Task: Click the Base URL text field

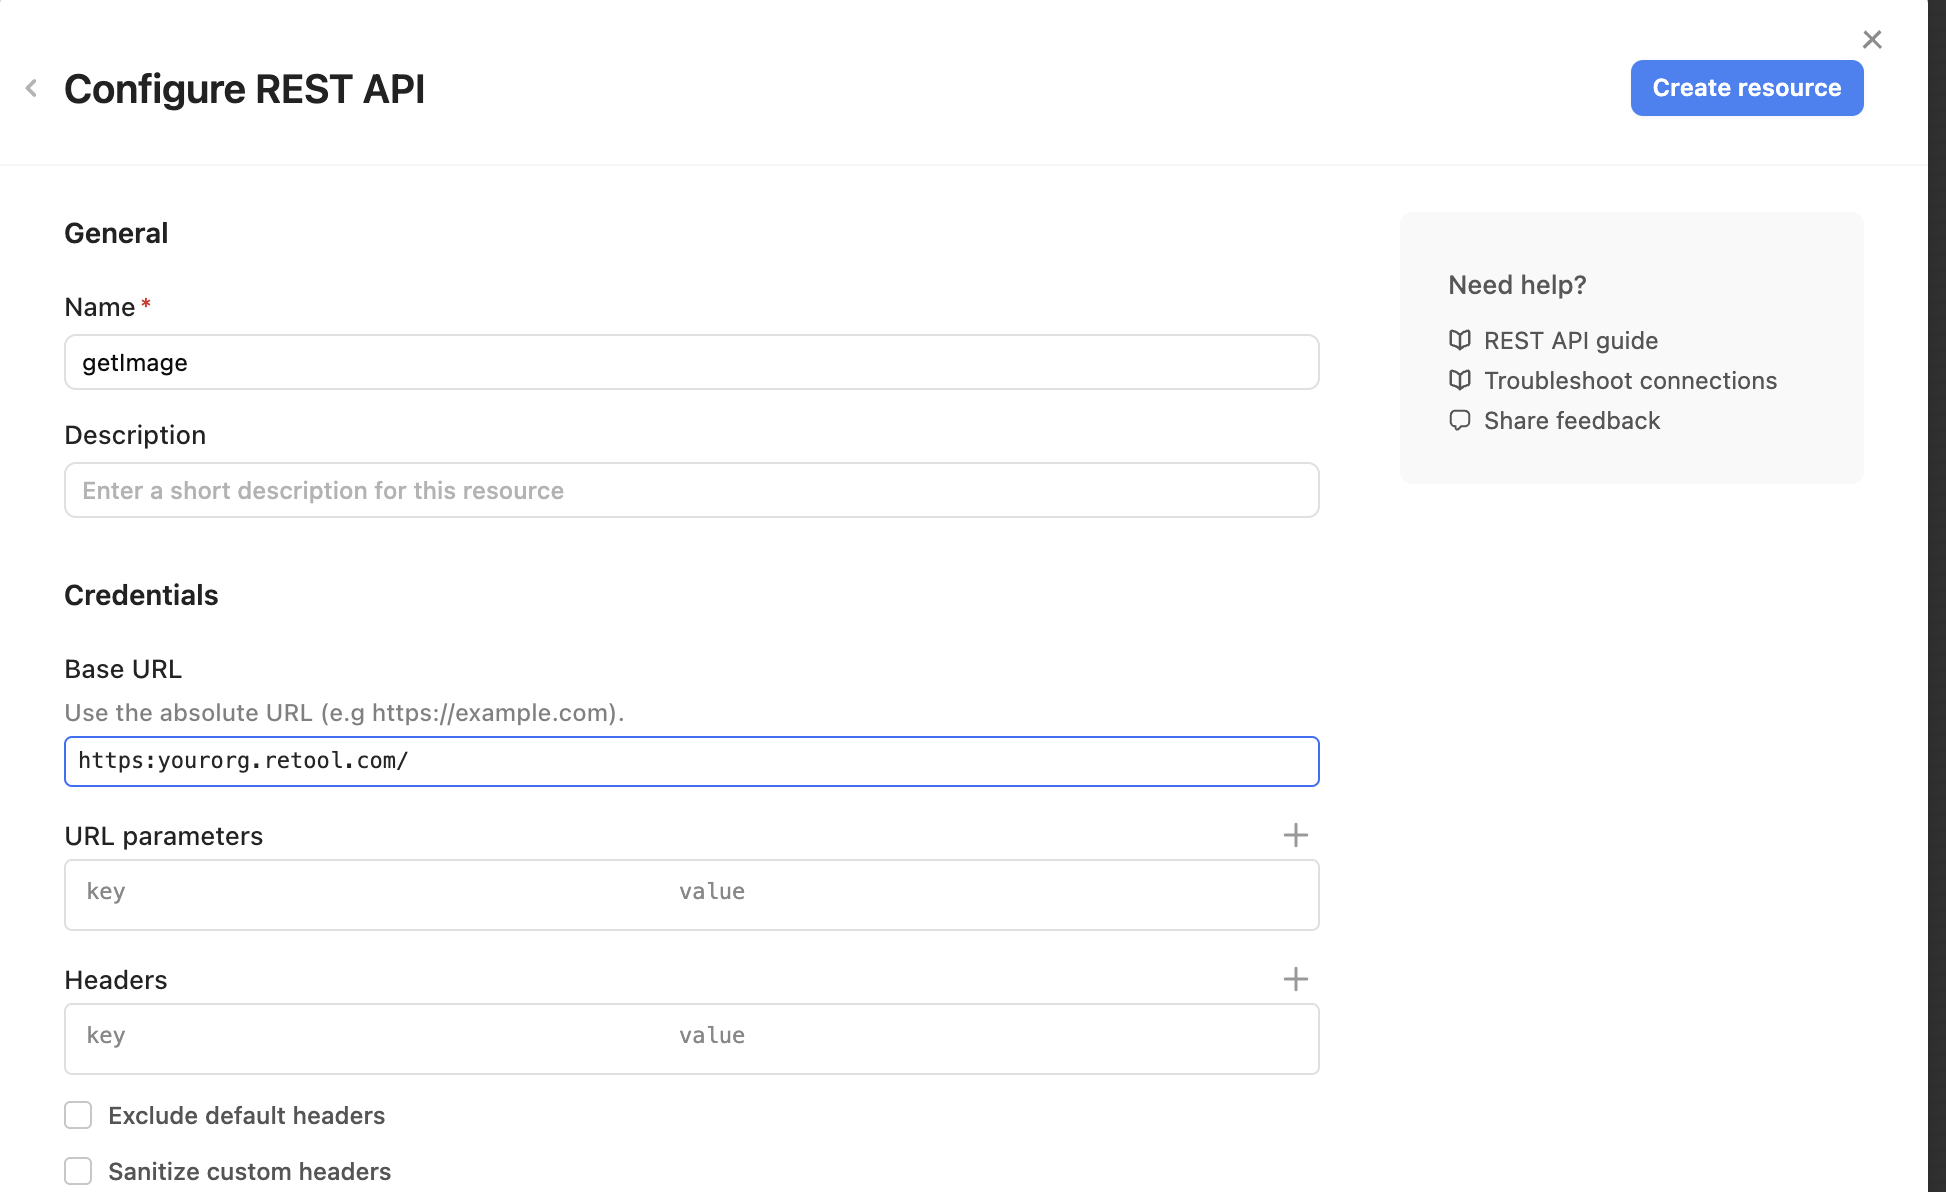Action: pos(691,762)
